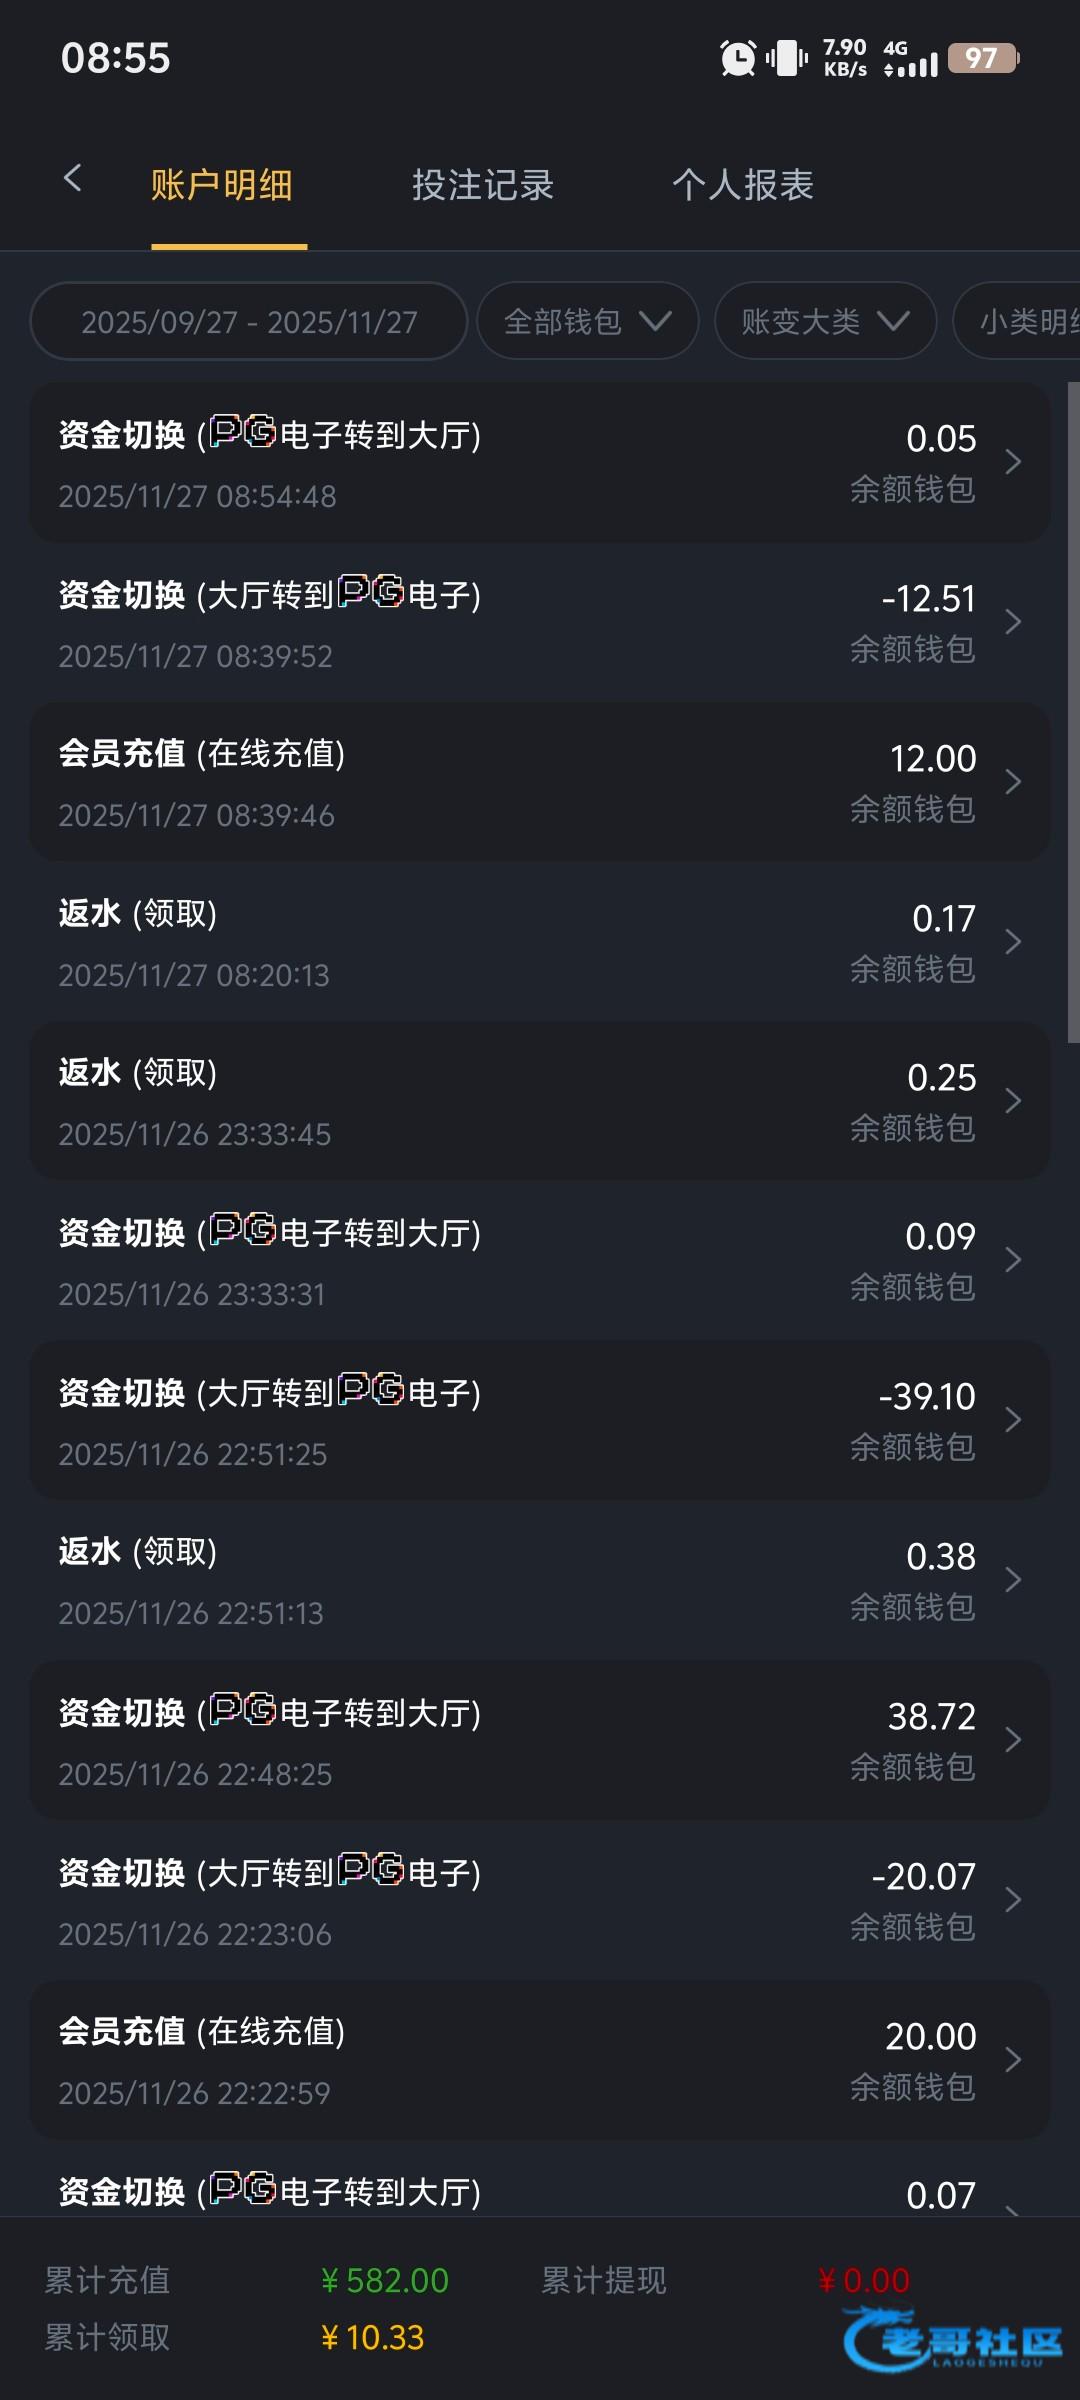1080x2400 pixels.
Task: Open the 38.72 资金切换 record at 22:48:25
Action: (x=540, y=1740)
